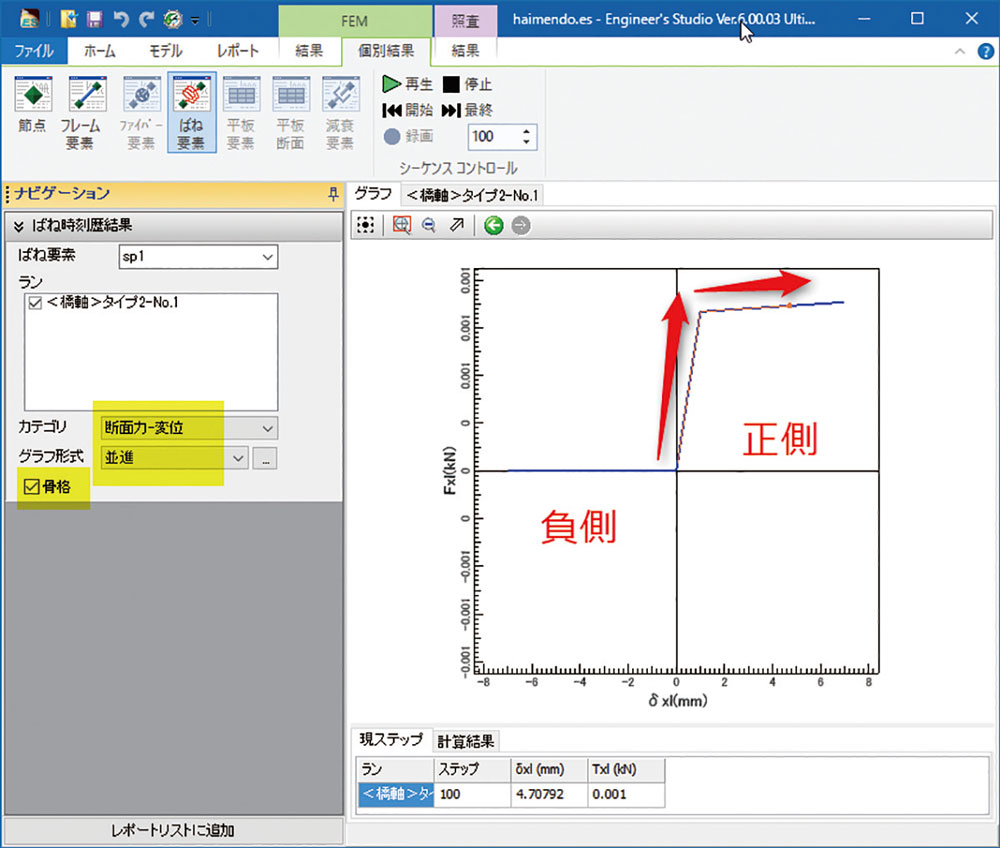1000x848 pixels.
Task: Click the undo arrow in title bar
Action: [121, 19]
